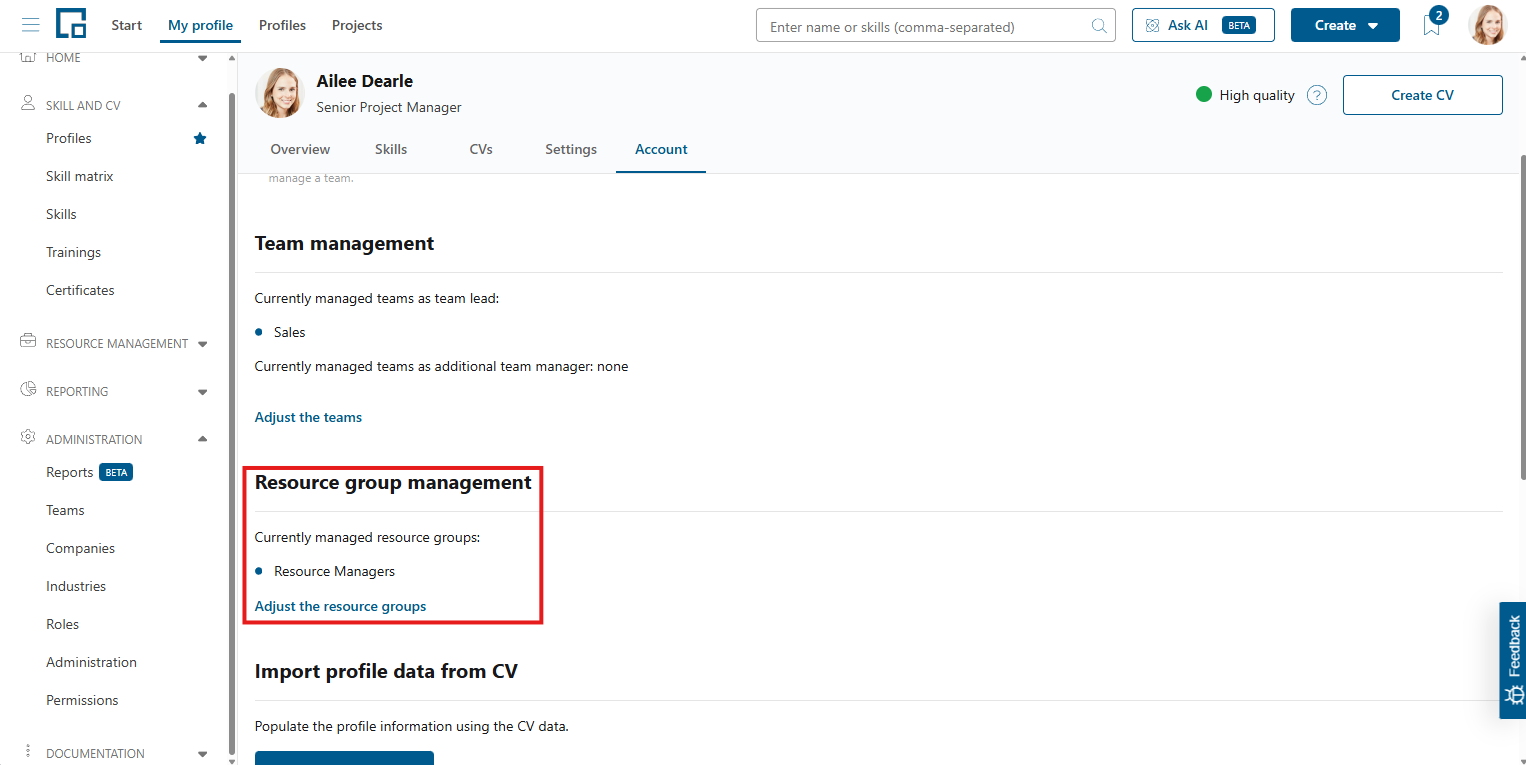This screenshot has width=1526, height=765.
Task: Open the Create dropdown button
Action: pos(1345,25)
